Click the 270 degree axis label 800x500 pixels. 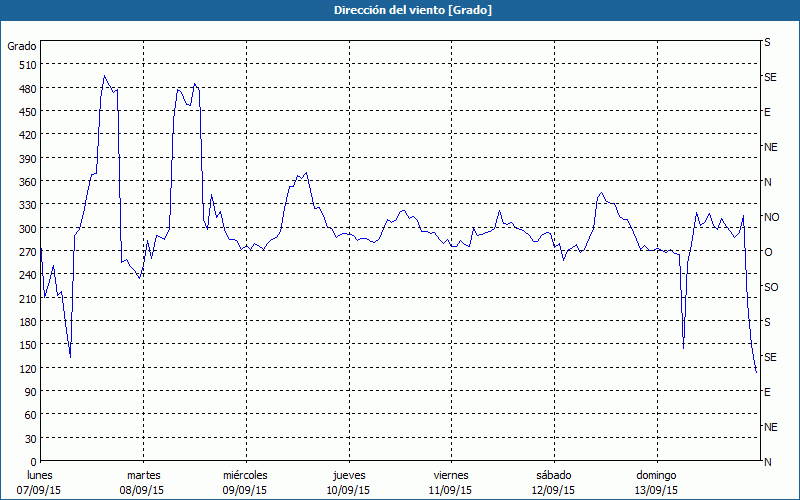point(24,252)
